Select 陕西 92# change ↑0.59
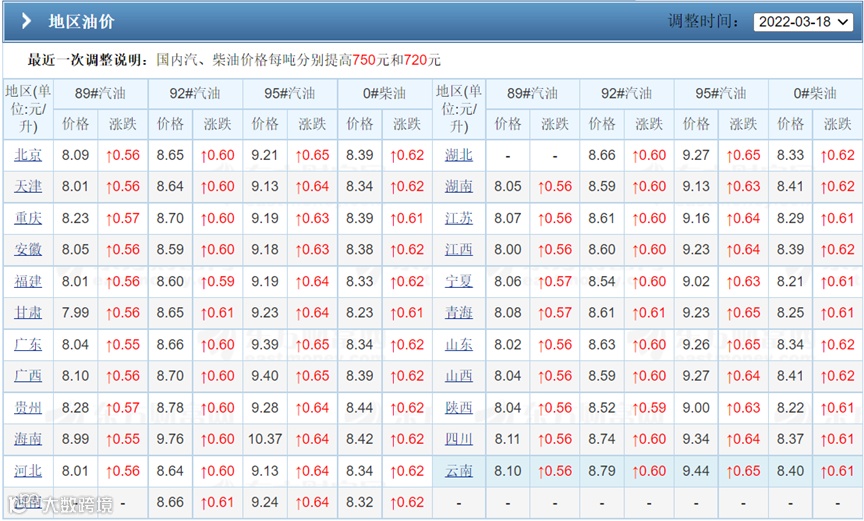Viewport: 864px width, 521px height. click(x=649, y=408)
